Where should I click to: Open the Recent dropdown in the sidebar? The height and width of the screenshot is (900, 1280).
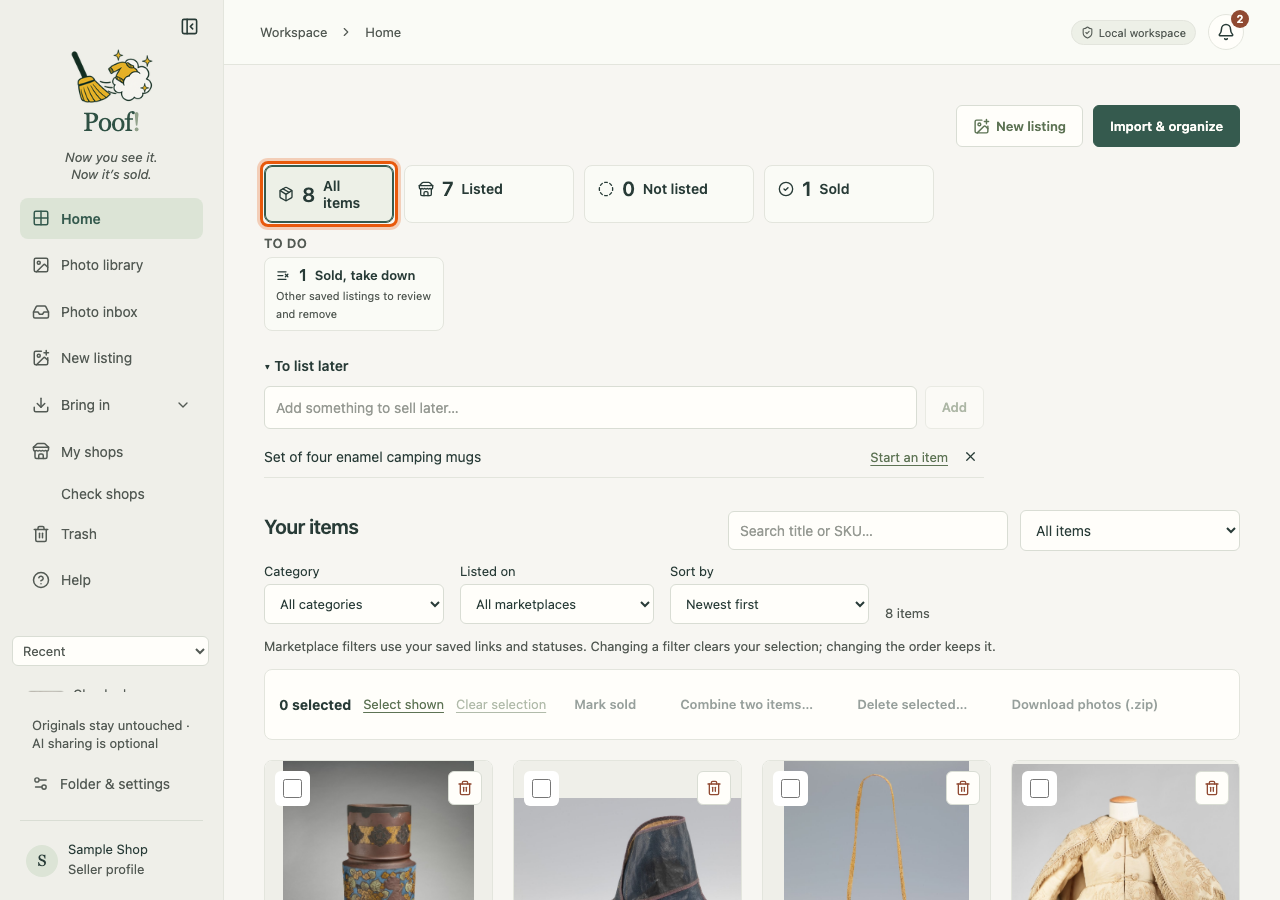click(110, 651)
